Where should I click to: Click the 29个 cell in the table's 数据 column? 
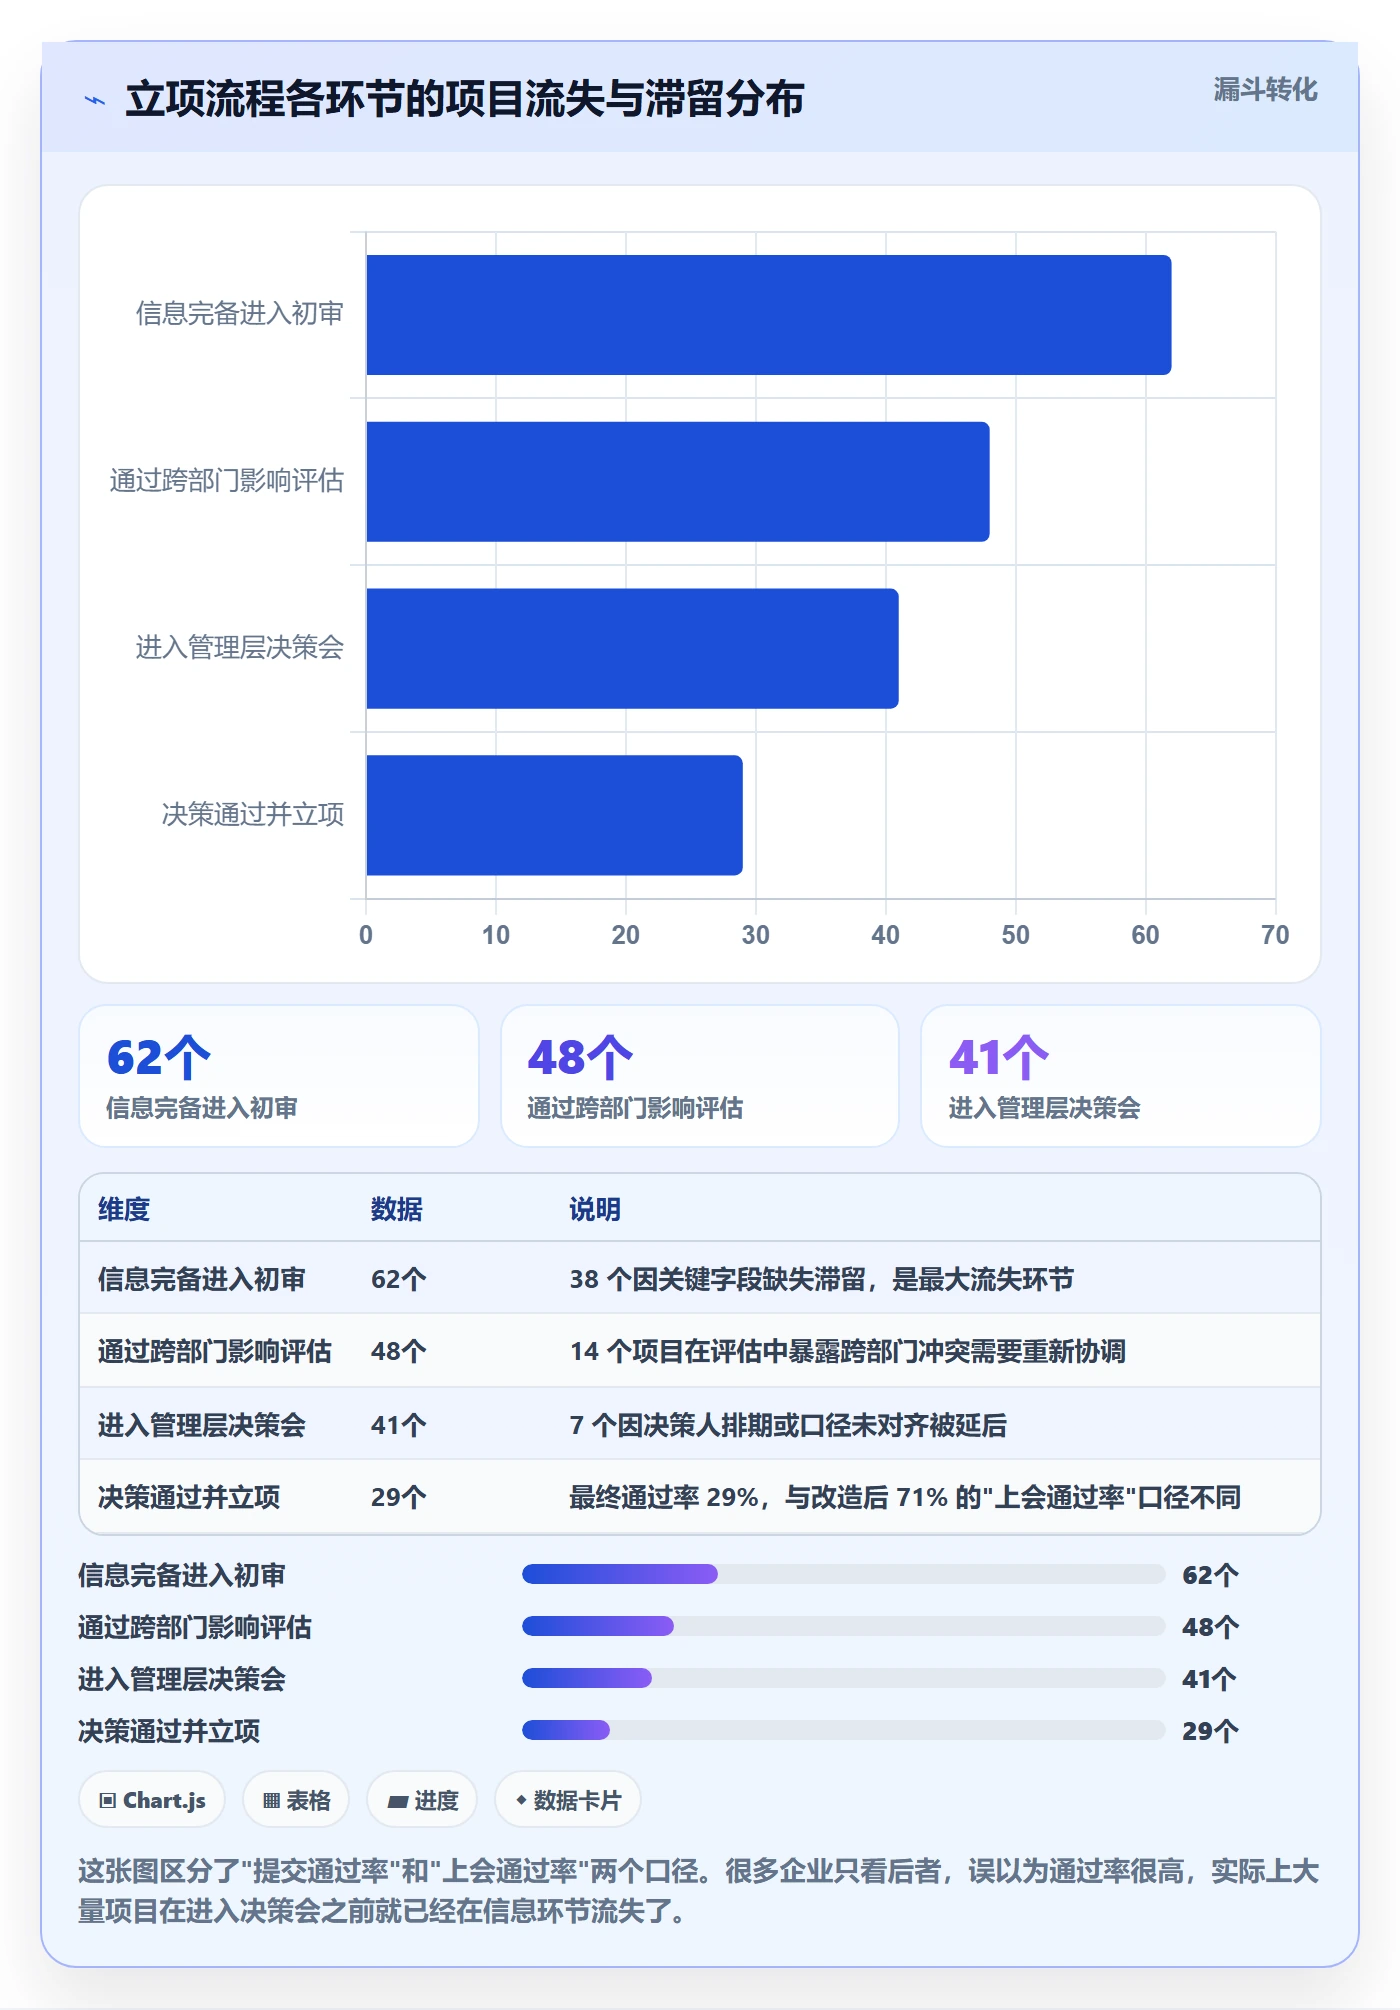398,1496
